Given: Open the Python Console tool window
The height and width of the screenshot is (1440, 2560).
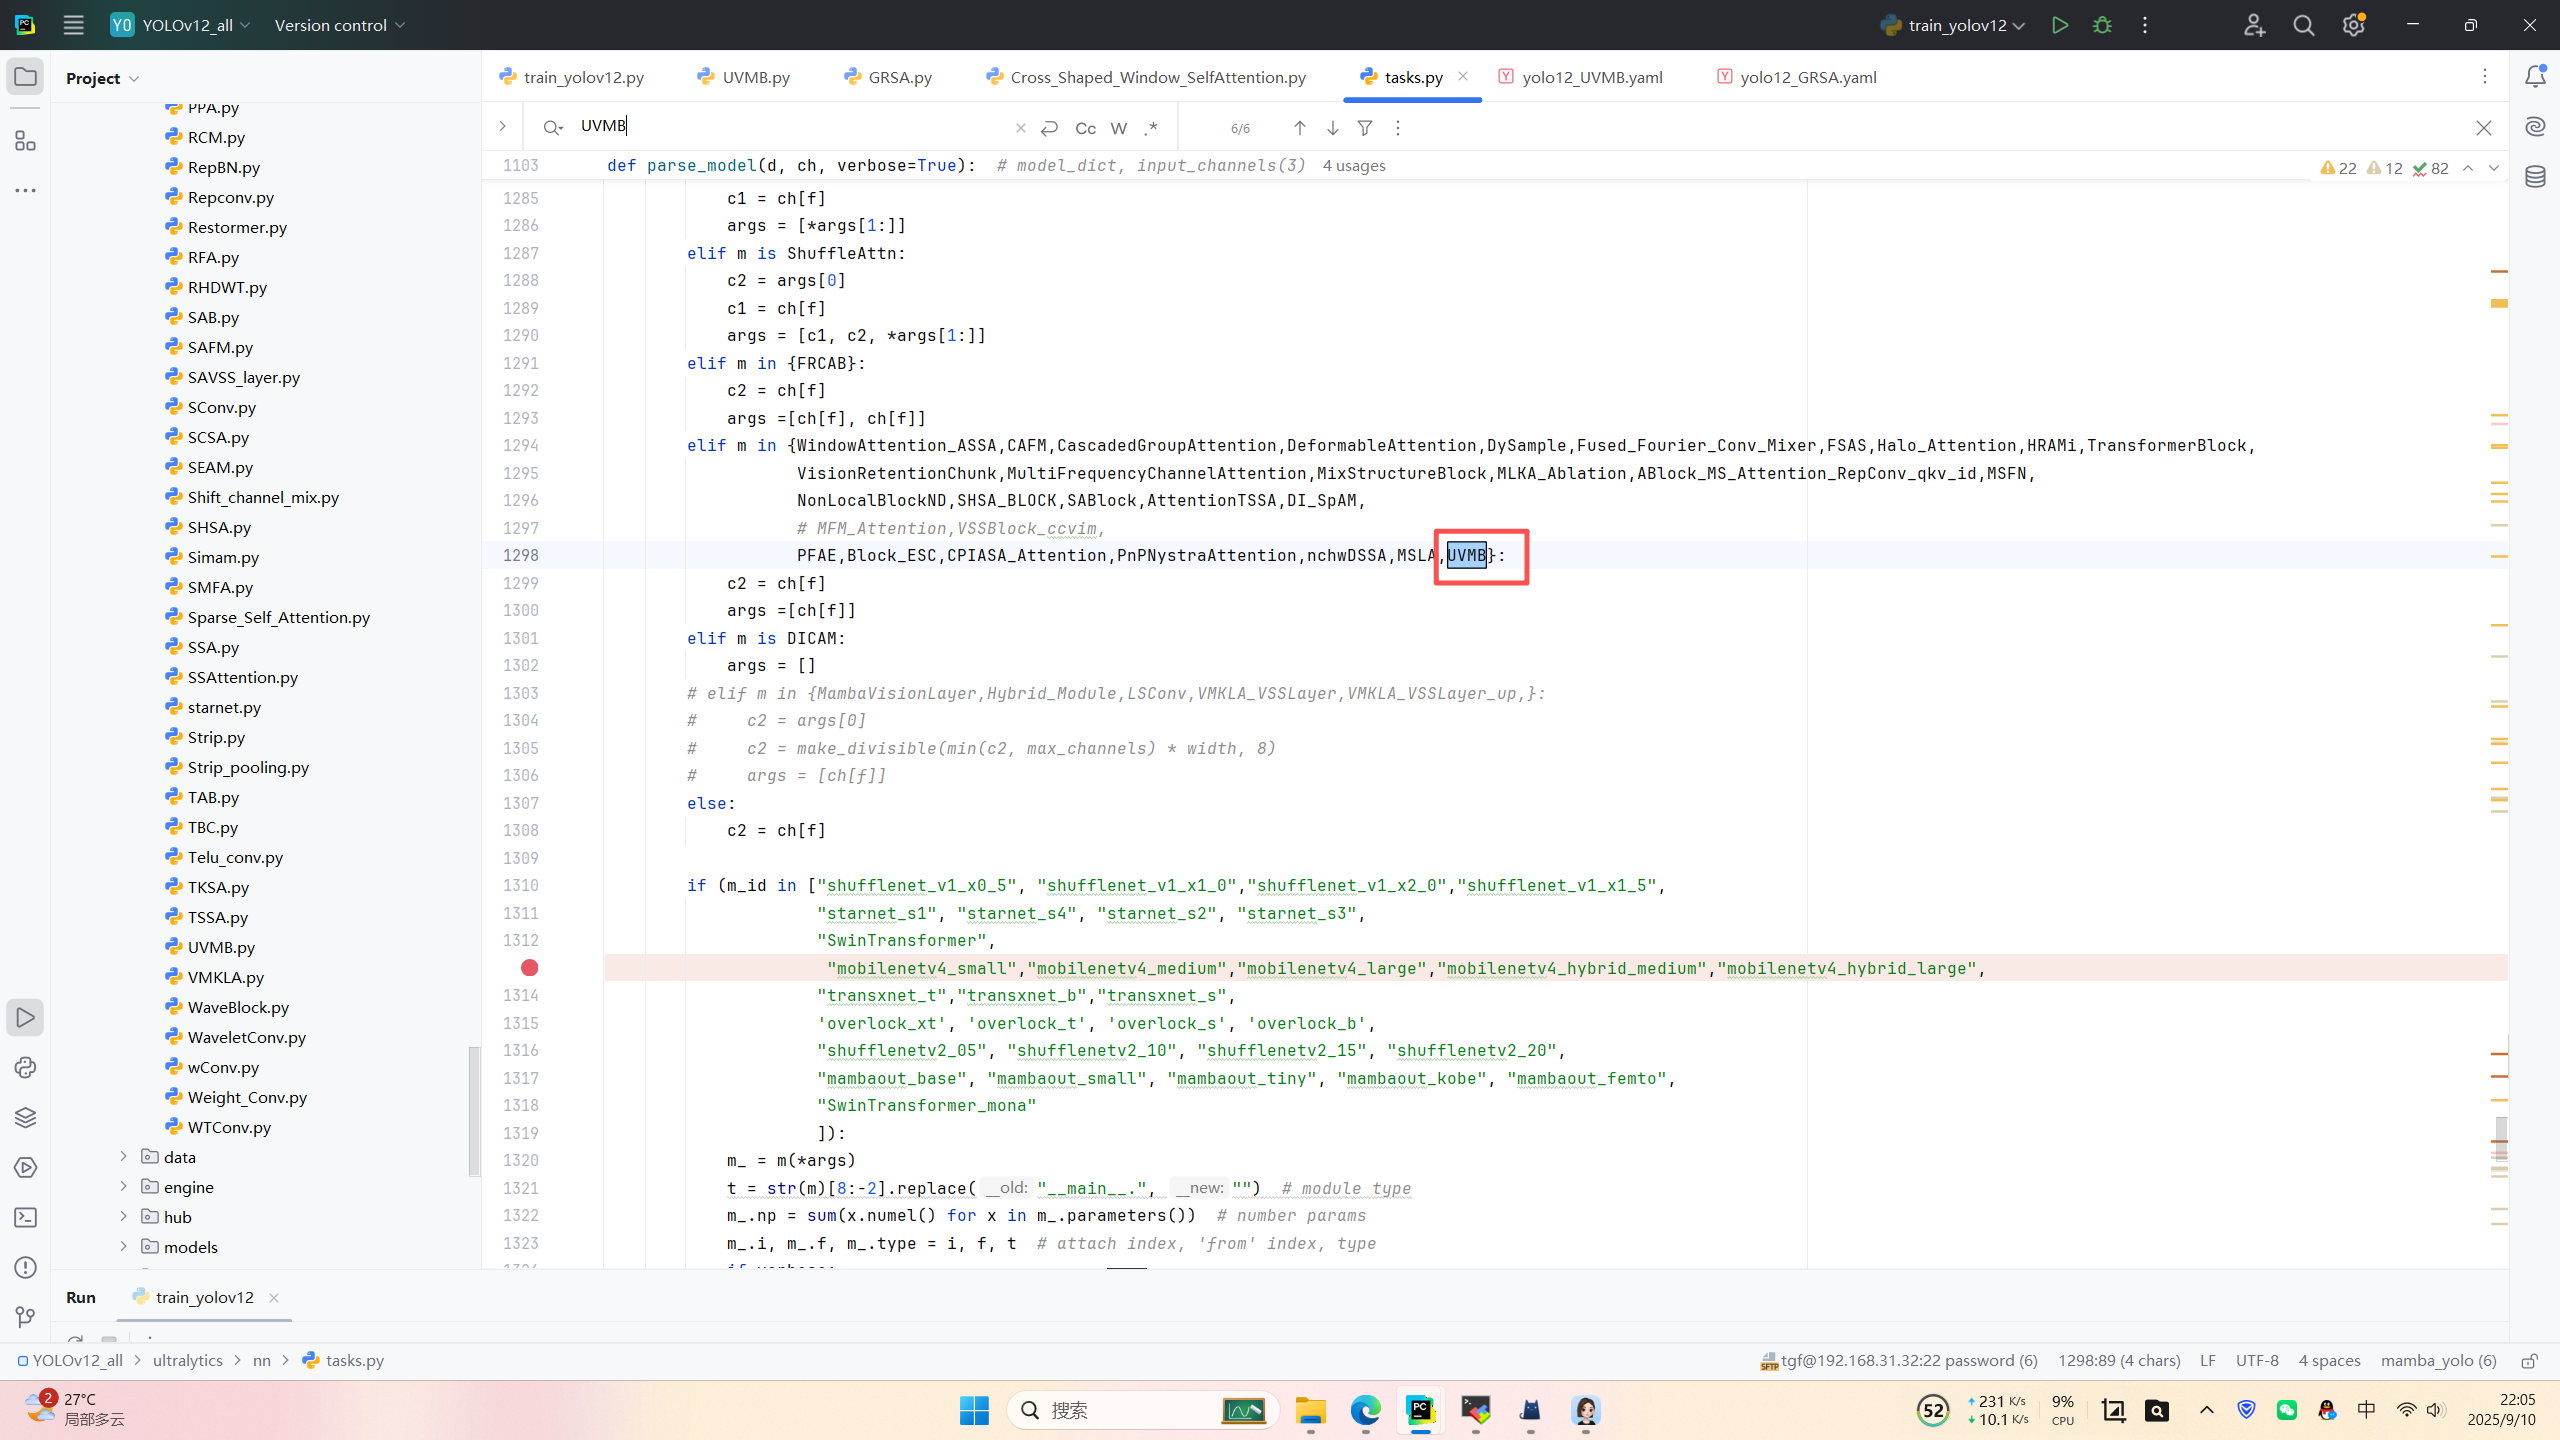Looking at the screenshot, I should [x=25, y=1067].
